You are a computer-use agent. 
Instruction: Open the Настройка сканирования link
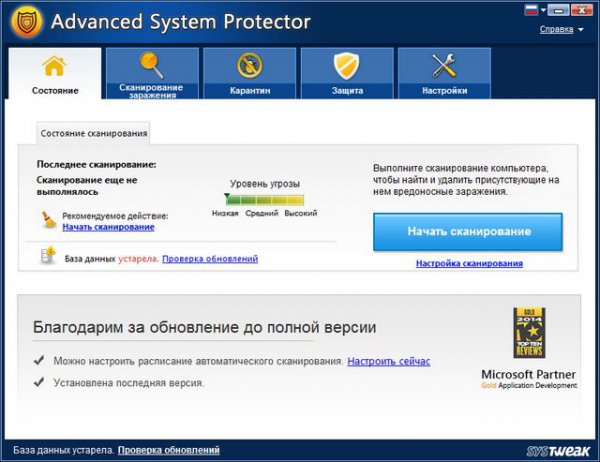click(x=469, y=263)
